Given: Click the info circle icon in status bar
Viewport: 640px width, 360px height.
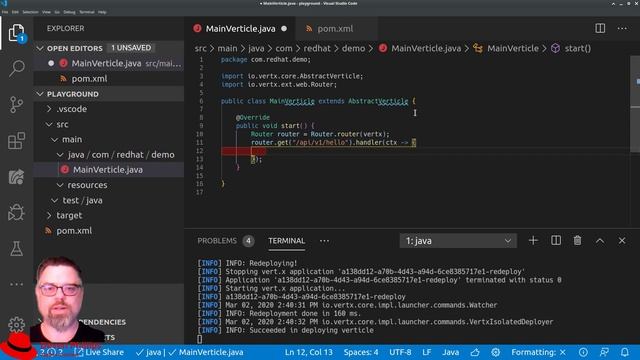Looking at the screenshot, I should pyautogui.click(x=583, y=352).
